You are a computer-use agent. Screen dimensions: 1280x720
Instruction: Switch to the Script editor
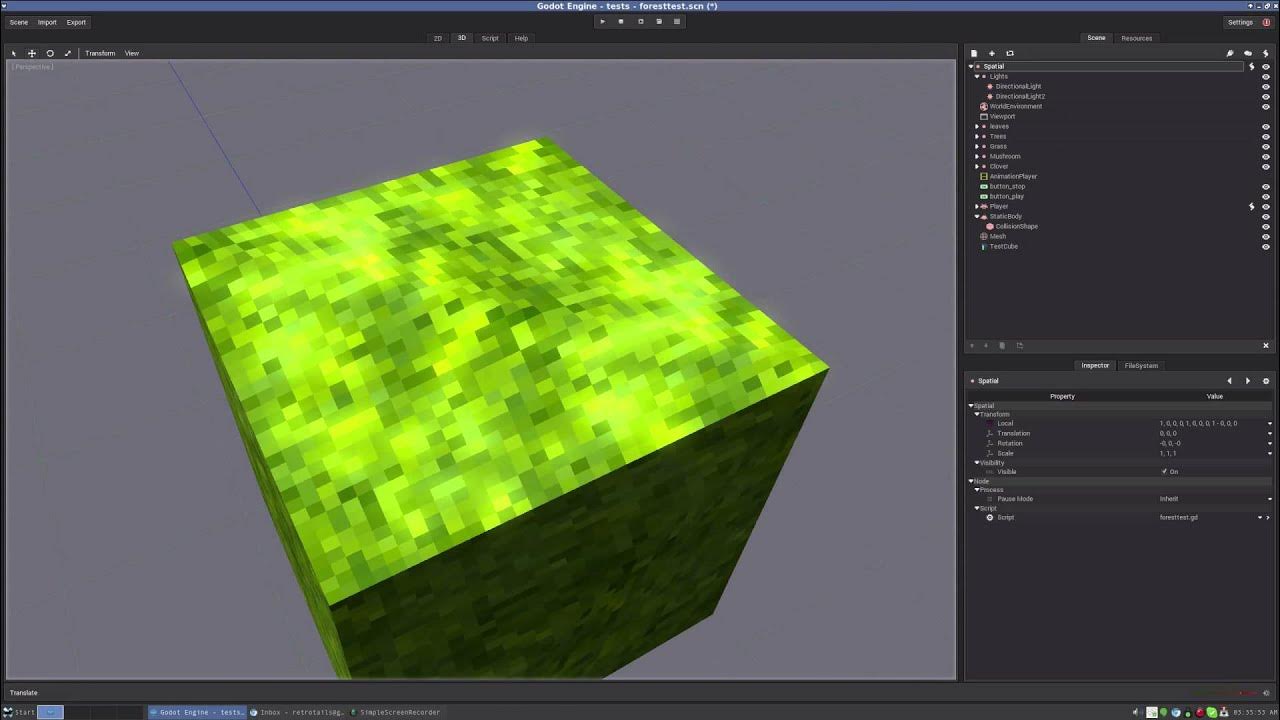[490, 38]
